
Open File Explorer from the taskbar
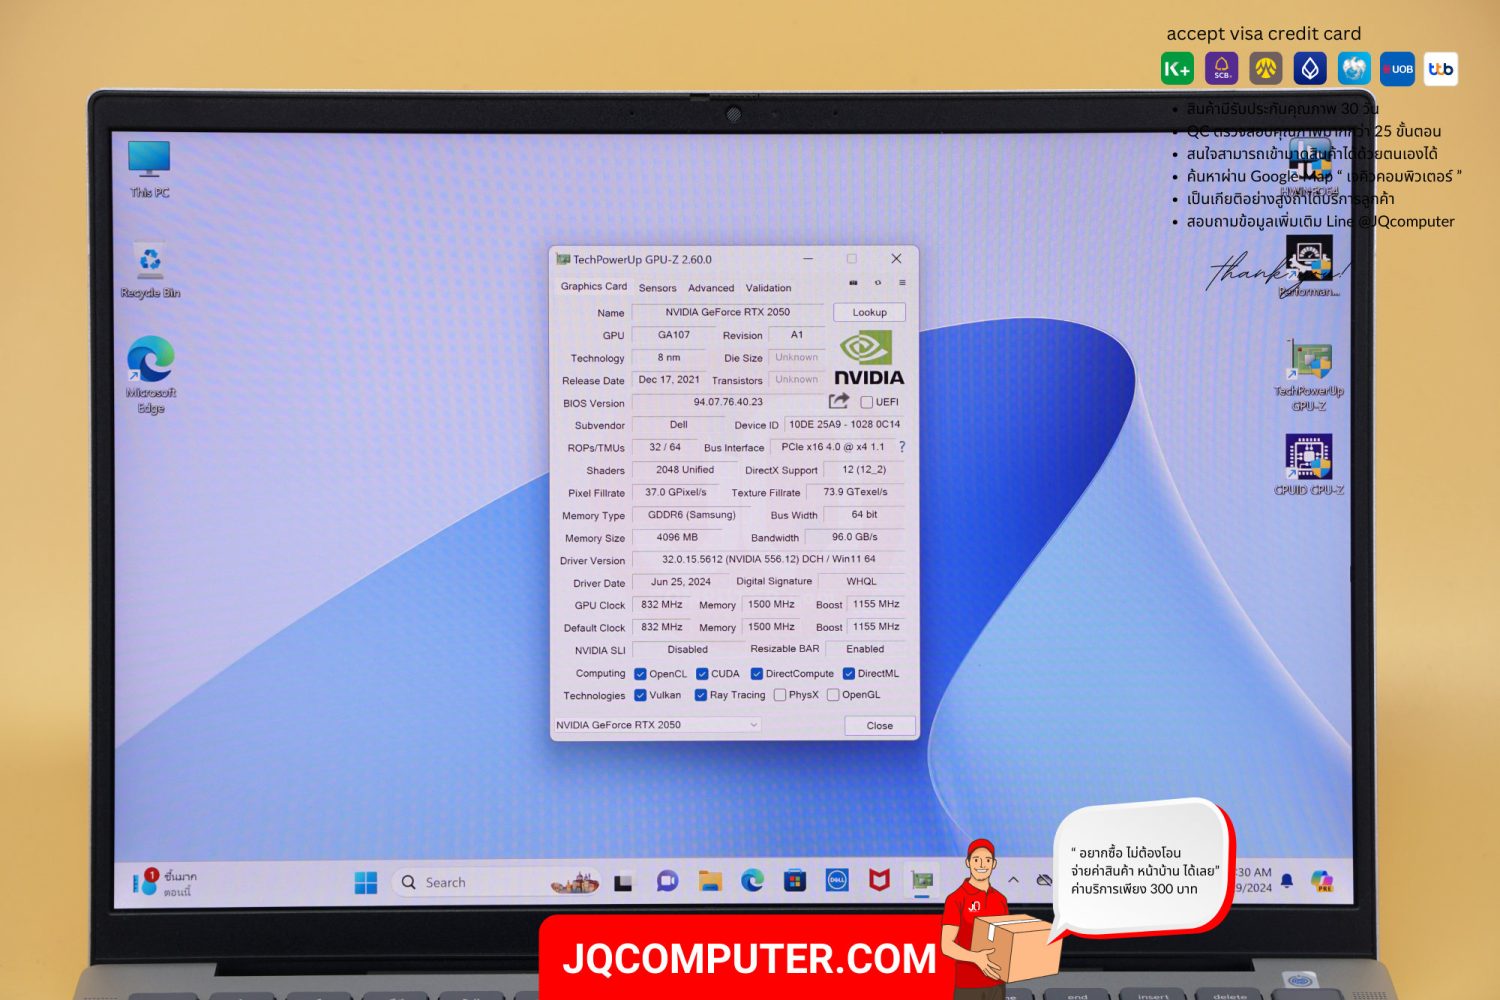pyautogui.click(x=710, y=881)
